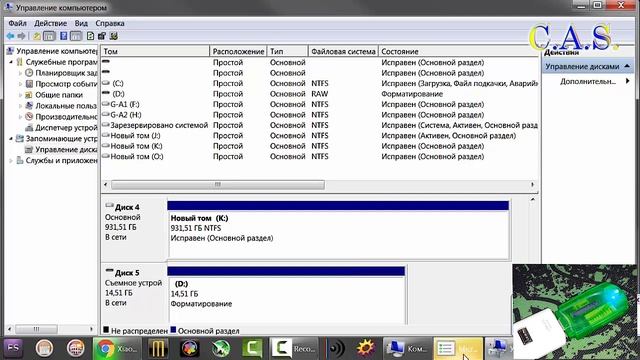This screenshot has height=360, width=640.
Task: Collapse Запоминающие устройства node
Action: point(11,139)
